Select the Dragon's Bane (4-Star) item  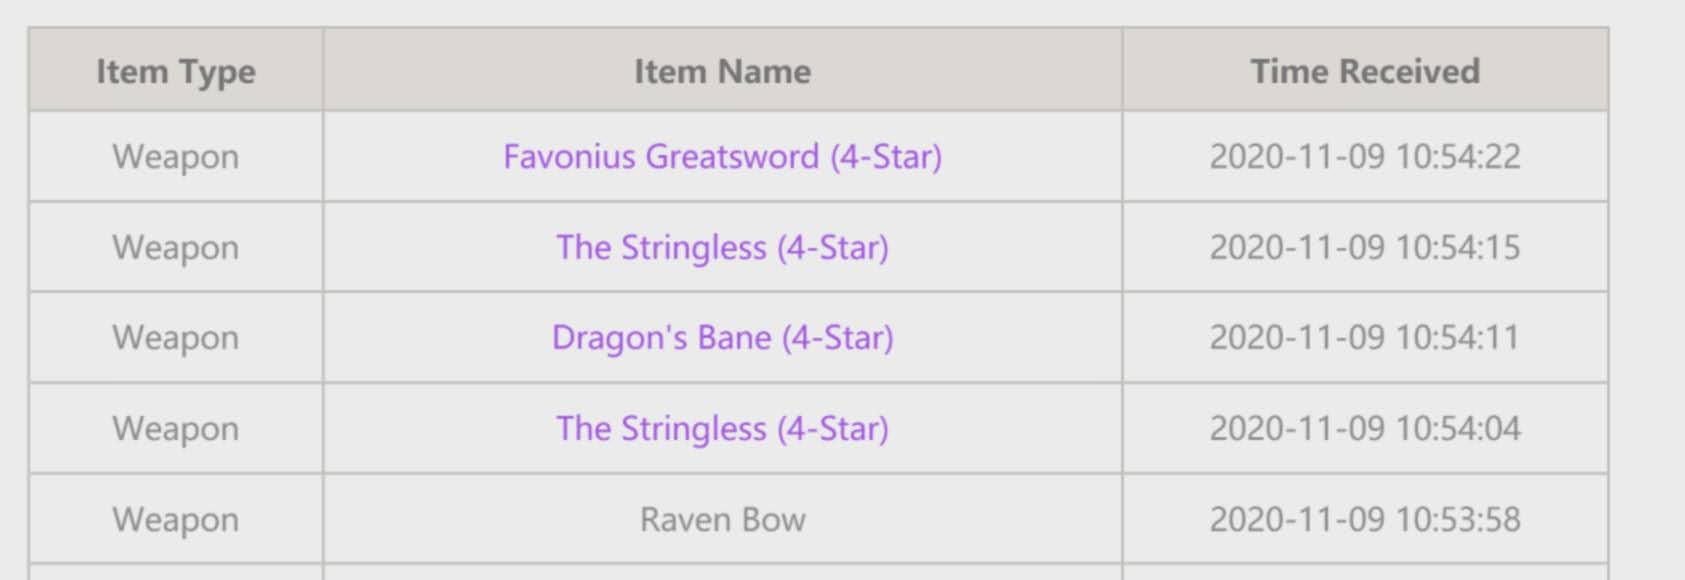point(722,338)
